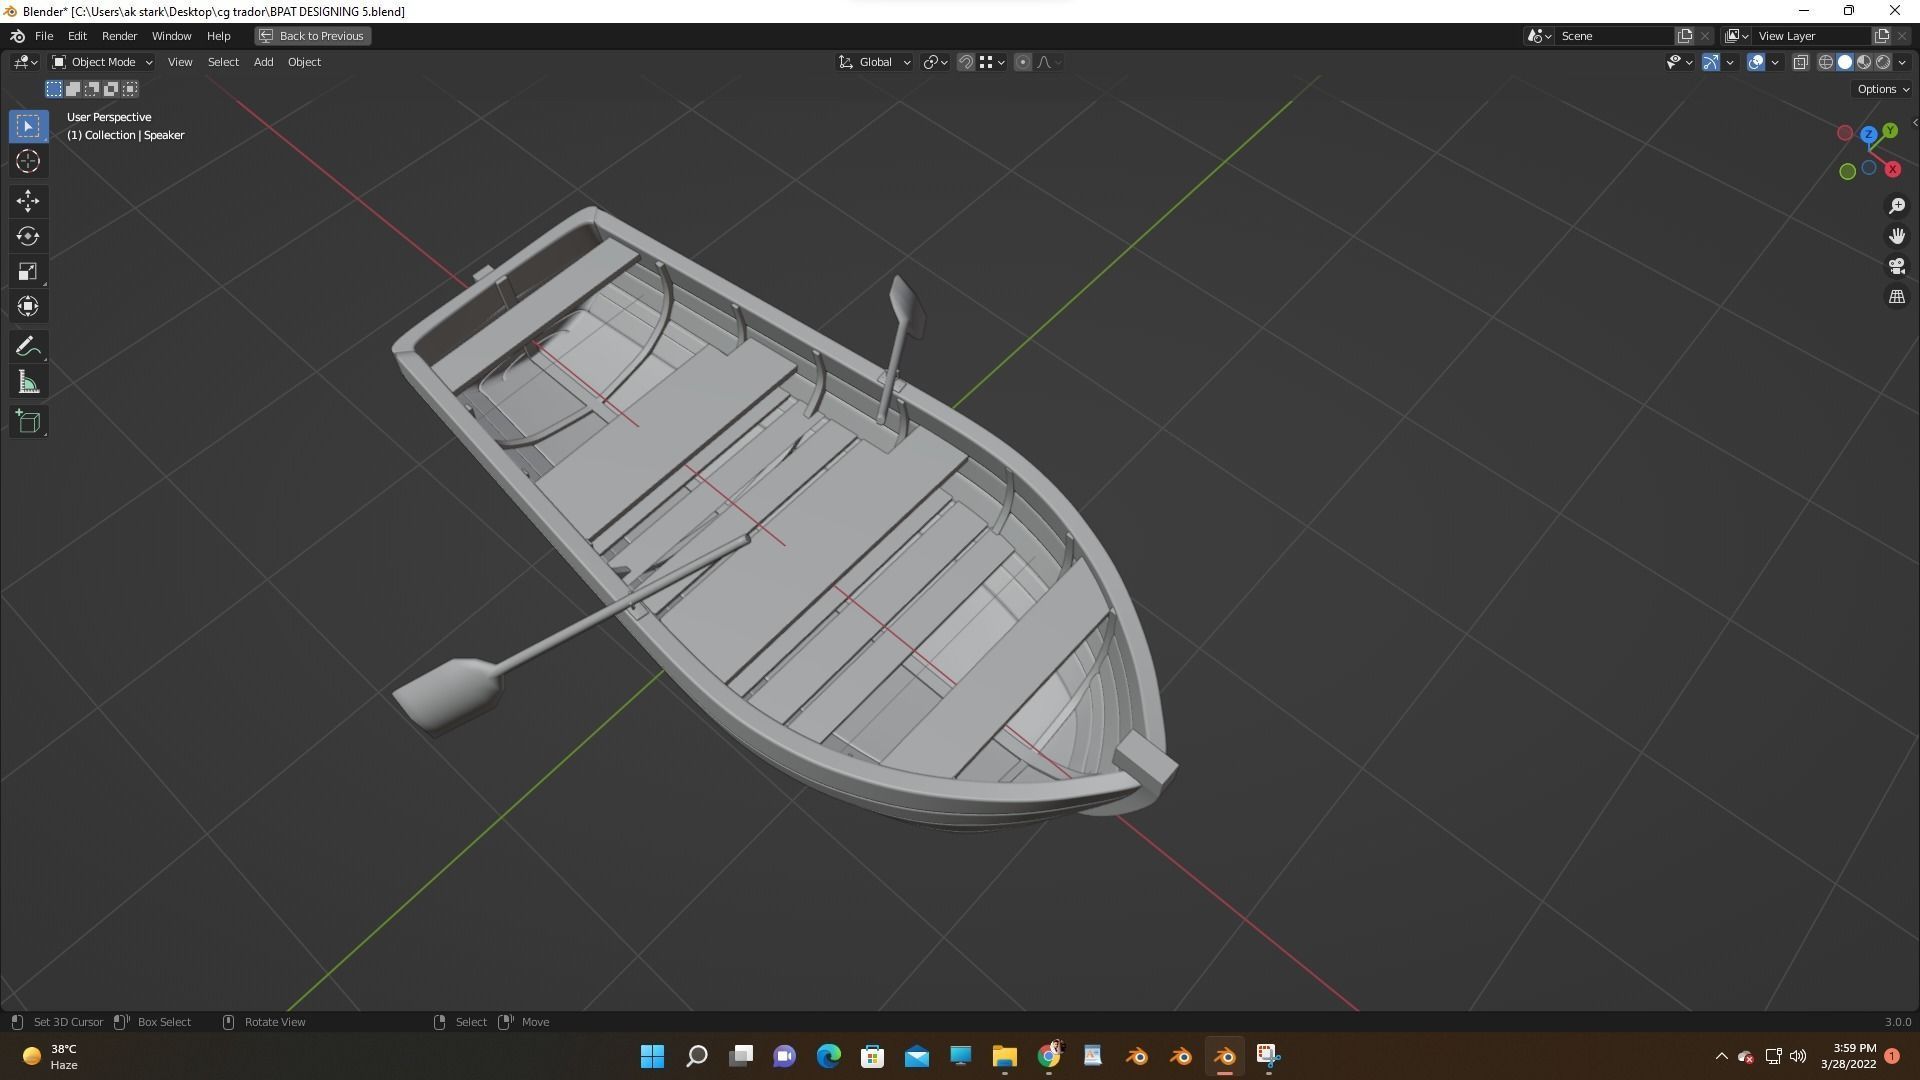This screenshot has height=1080, width=1920.
Task: Open the Object Mode dropdown
Action: tap(102, 62)
